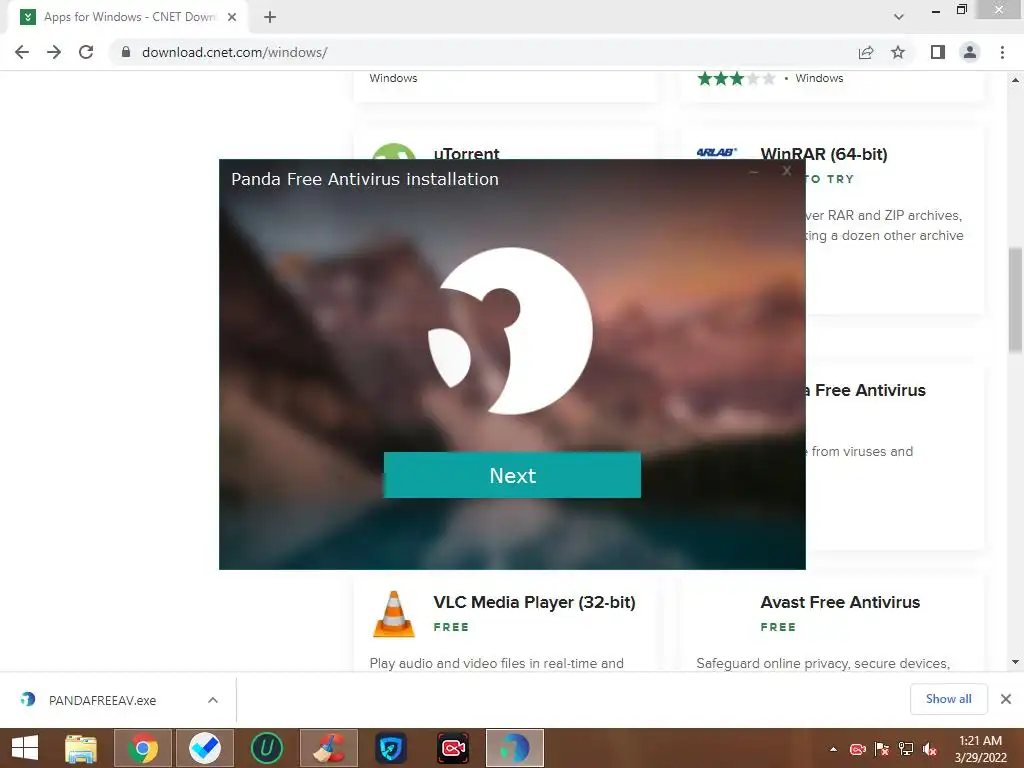Viewport: 1024px width, 768px height.
Task: Share this page icon in address bar
Action: (x=866, y=52)
